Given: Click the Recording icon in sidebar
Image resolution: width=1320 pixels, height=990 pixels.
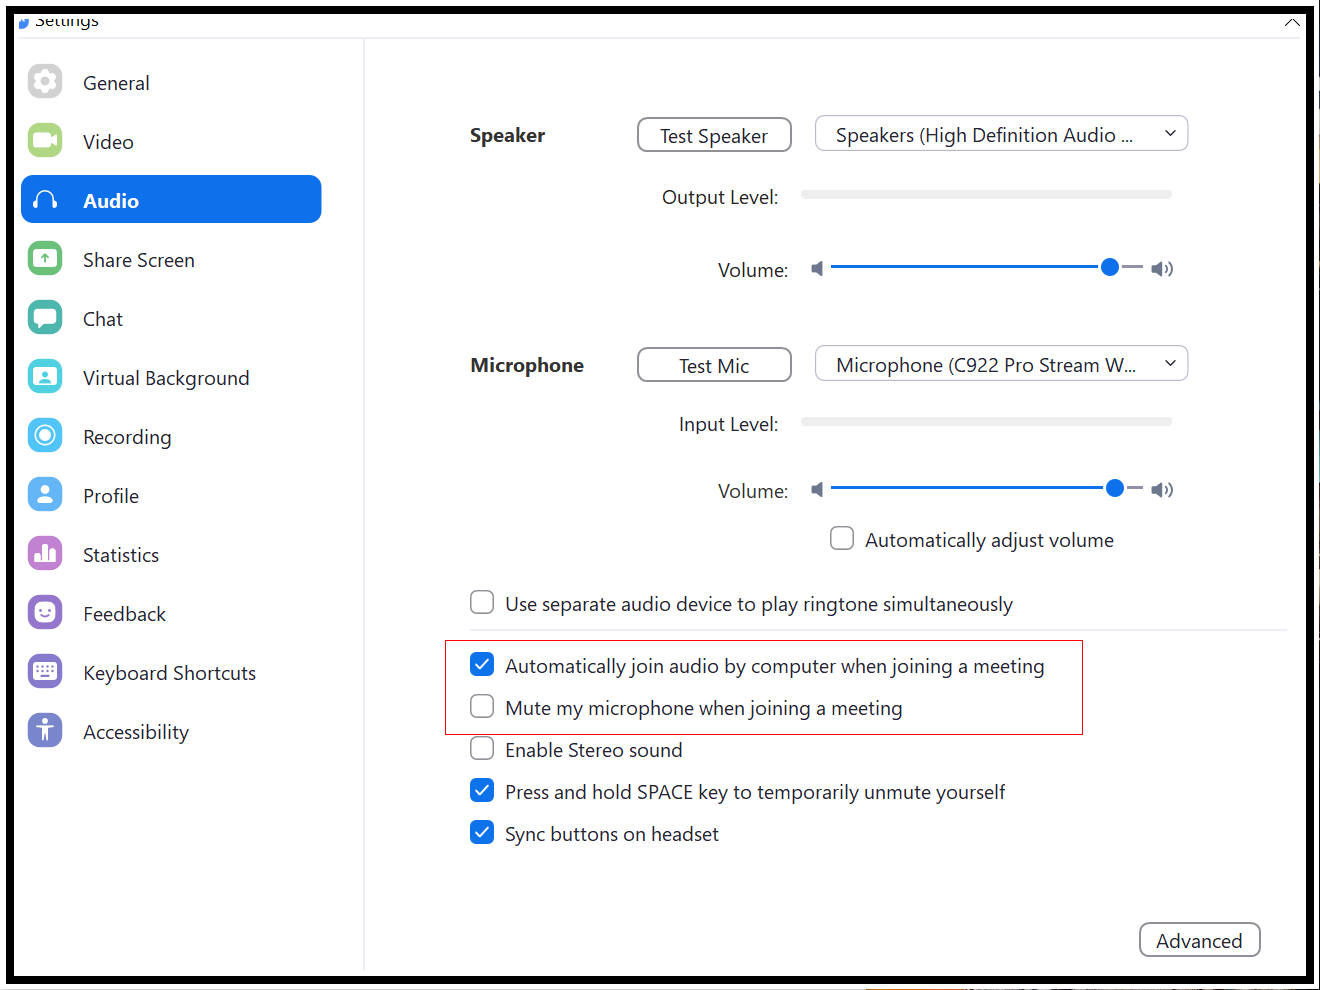Looking at the screenshot, I should [x=45, y=435].
